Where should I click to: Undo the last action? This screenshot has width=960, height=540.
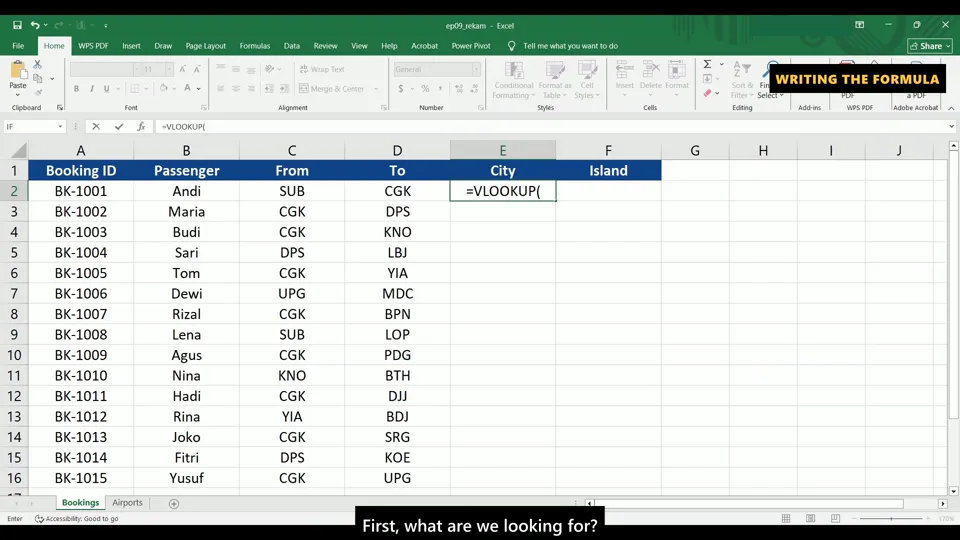point(35,25)
